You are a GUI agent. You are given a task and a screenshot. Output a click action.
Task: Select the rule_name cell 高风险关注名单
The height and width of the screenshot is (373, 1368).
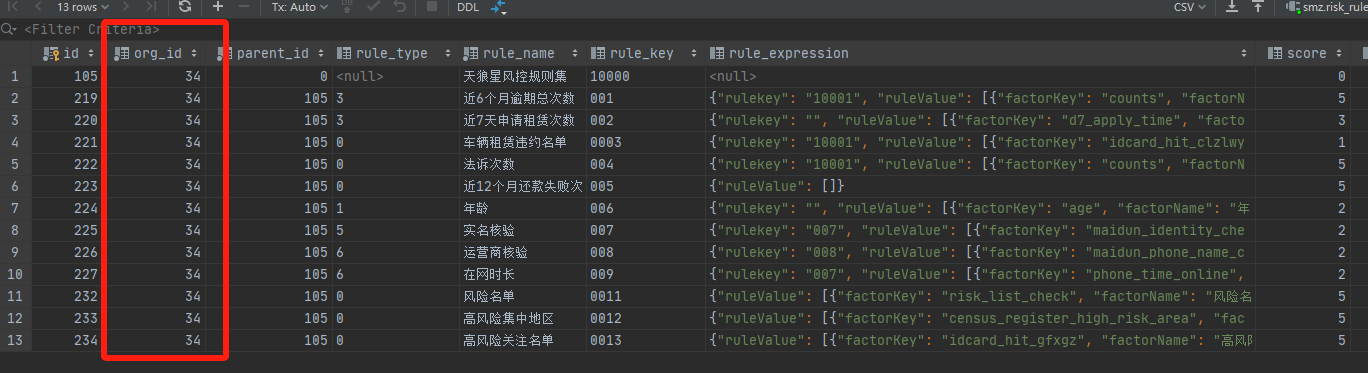point(522,341)
